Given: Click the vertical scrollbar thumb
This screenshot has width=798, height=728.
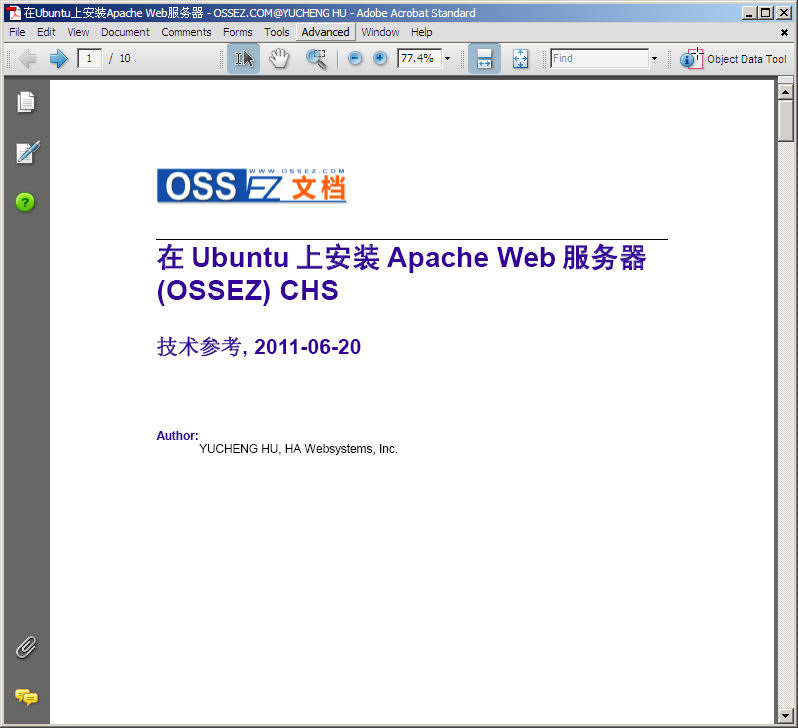Looking at the screenshot, I should pyautogui.click(x=785, y=120).
